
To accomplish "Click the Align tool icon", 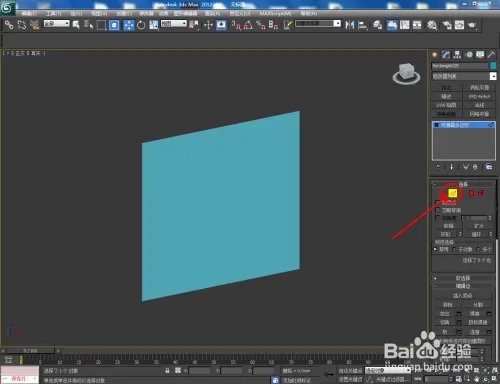I will pyautogui.click(x=362, y=25).
